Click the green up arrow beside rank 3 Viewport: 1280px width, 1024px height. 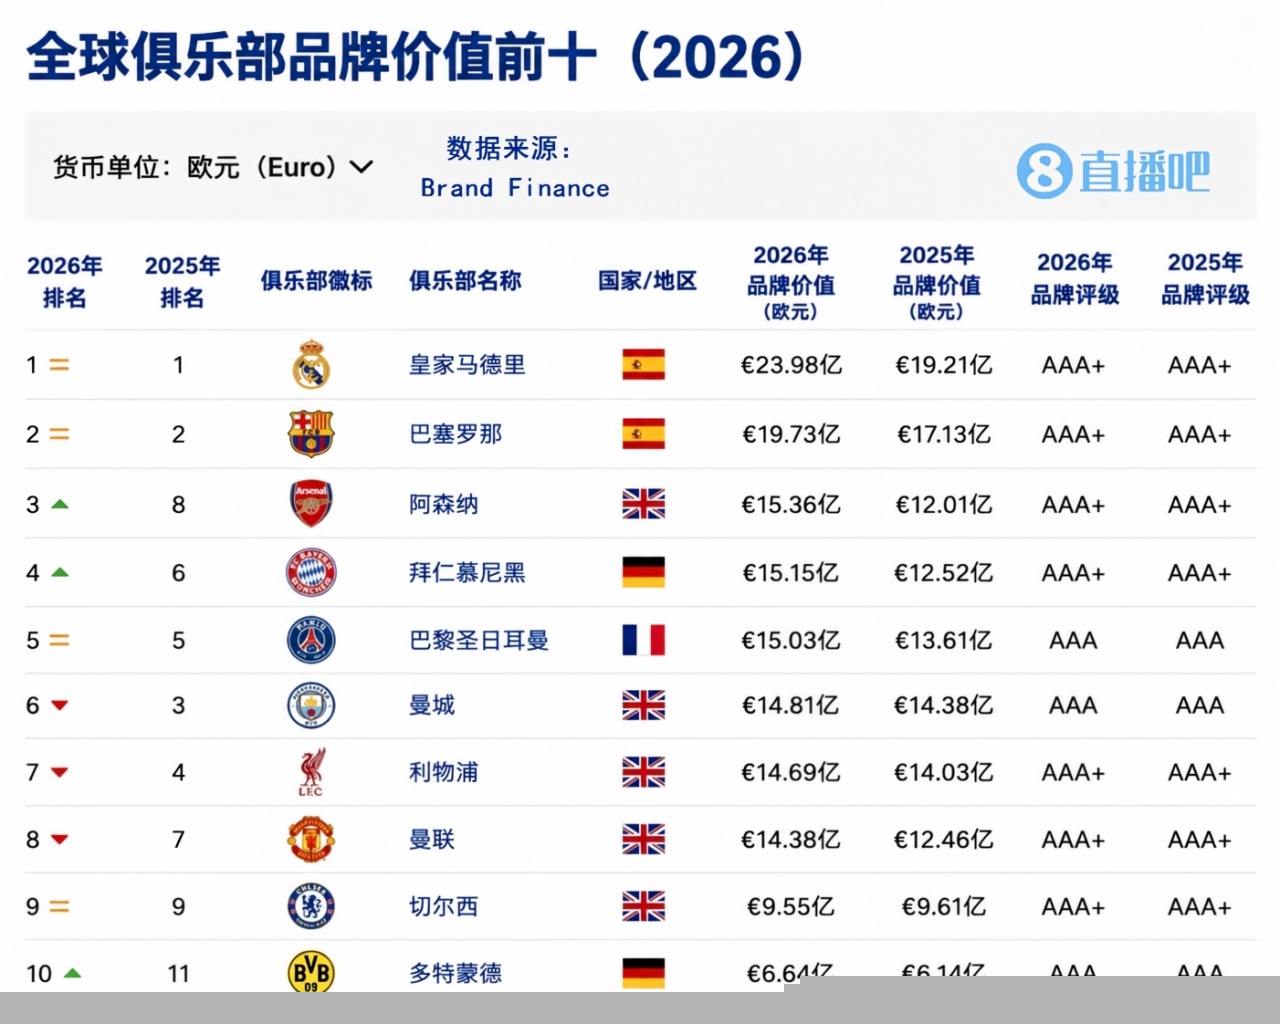[x=60, y=504]
